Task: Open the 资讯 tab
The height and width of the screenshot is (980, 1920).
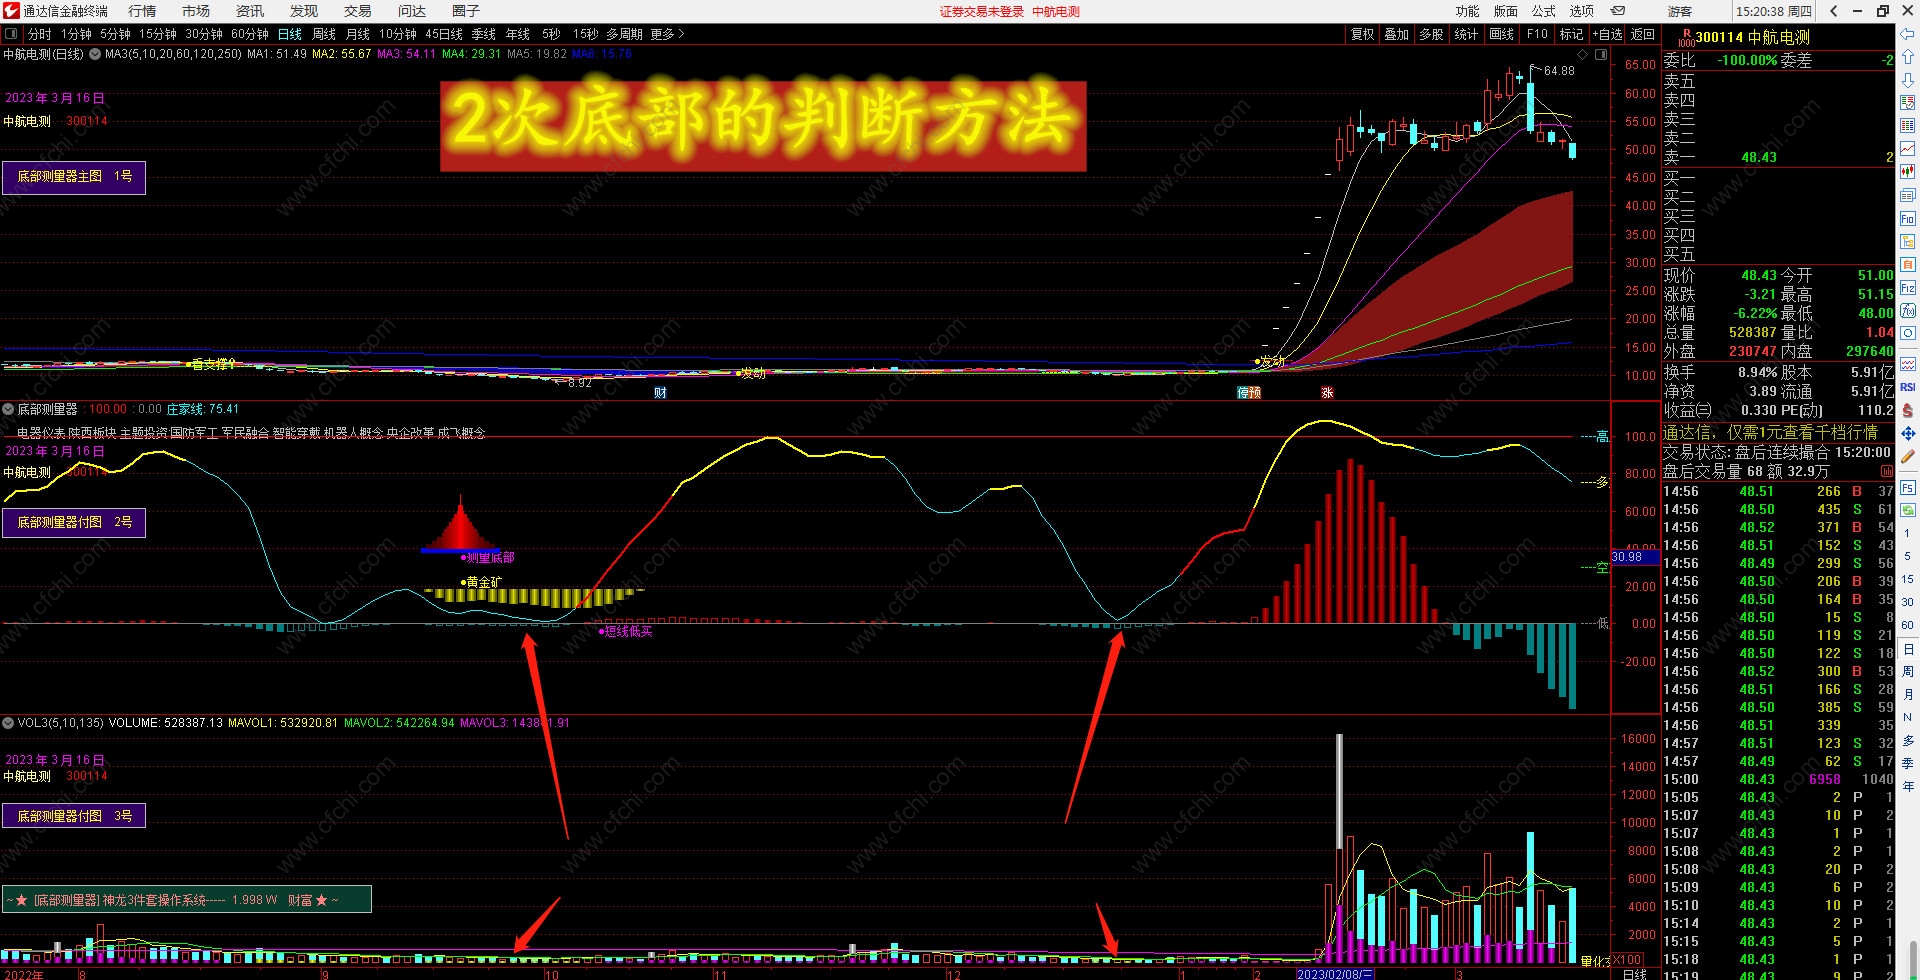Action: (250, 11)
